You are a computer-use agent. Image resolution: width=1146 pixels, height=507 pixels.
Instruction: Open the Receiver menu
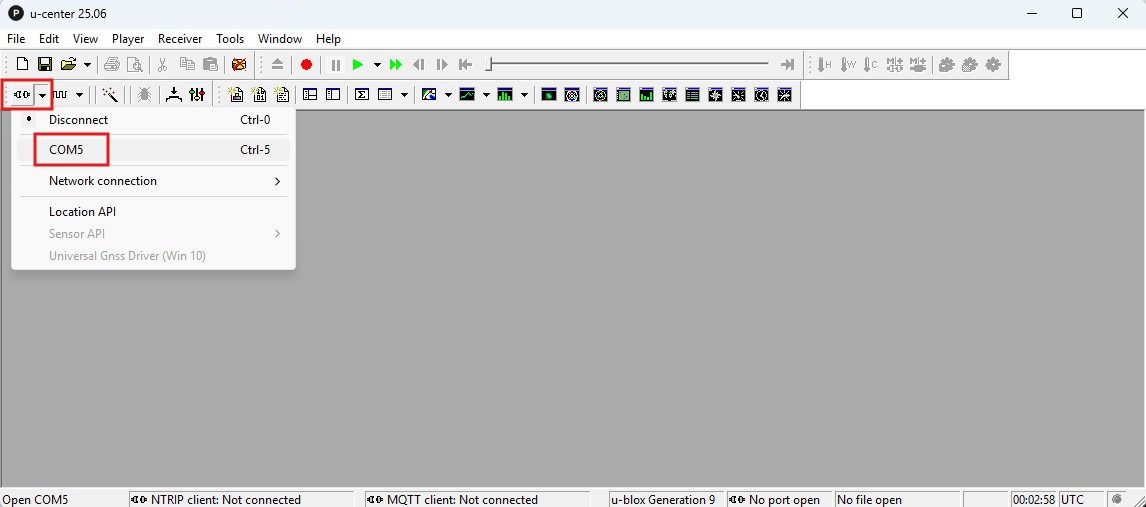pos(180,39)
